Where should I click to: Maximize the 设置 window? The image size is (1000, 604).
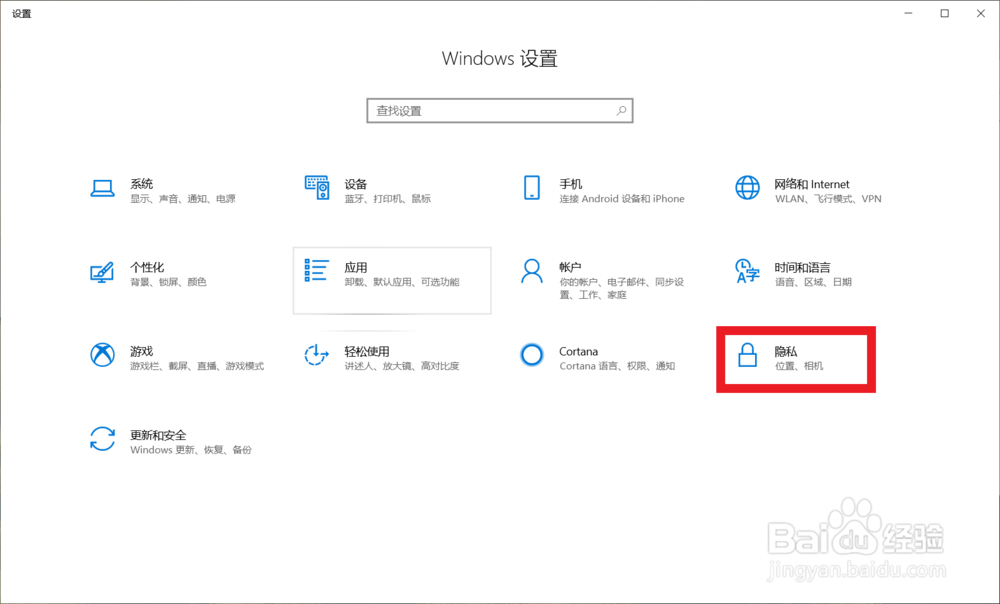point(945,13)
